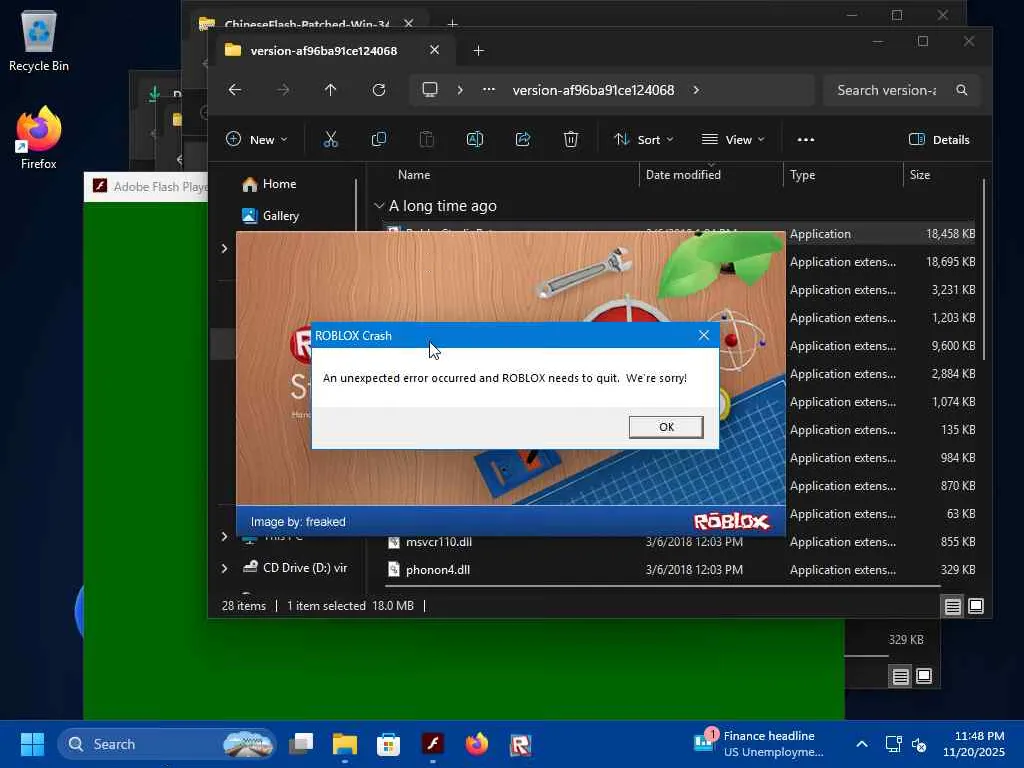Go back with the Explorer back arrow
The height and width of the screenshot is (768, 1024).
click(235, 89)
